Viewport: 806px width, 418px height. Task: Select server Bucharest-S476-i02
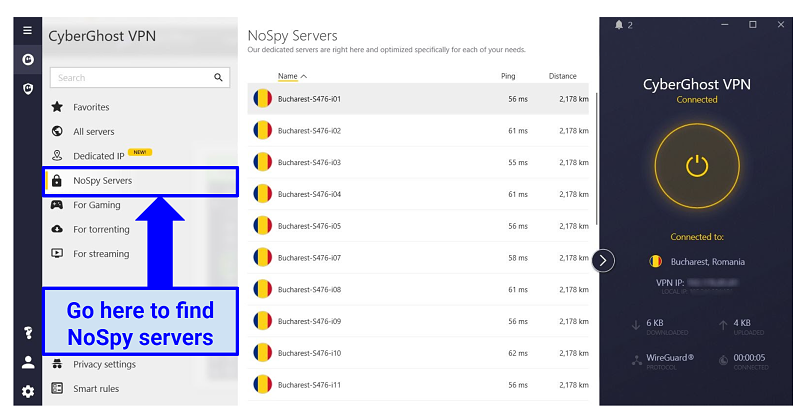418,131
